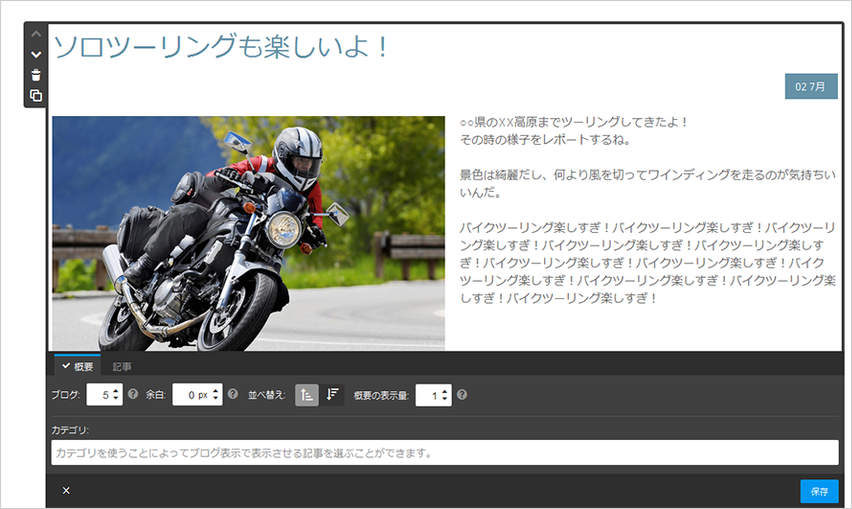852x509 pixels.
Task: Click the カテゴリ text input field
Action: pos(444,453)
